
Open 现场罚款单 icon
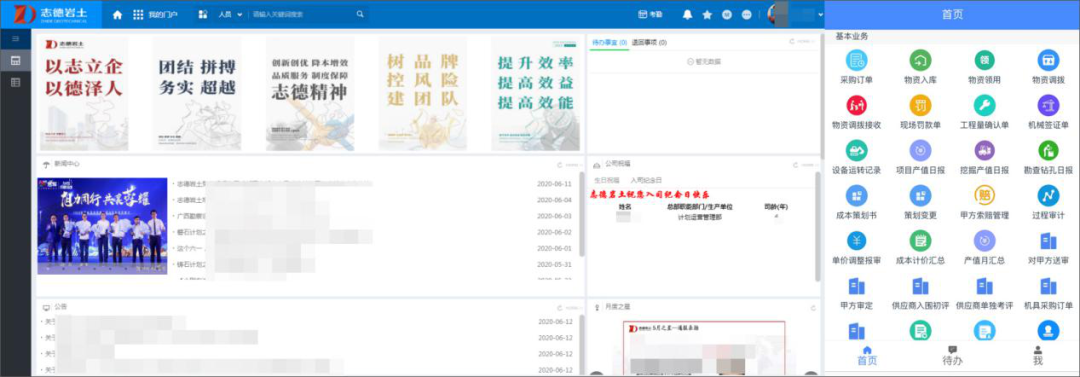920,105
